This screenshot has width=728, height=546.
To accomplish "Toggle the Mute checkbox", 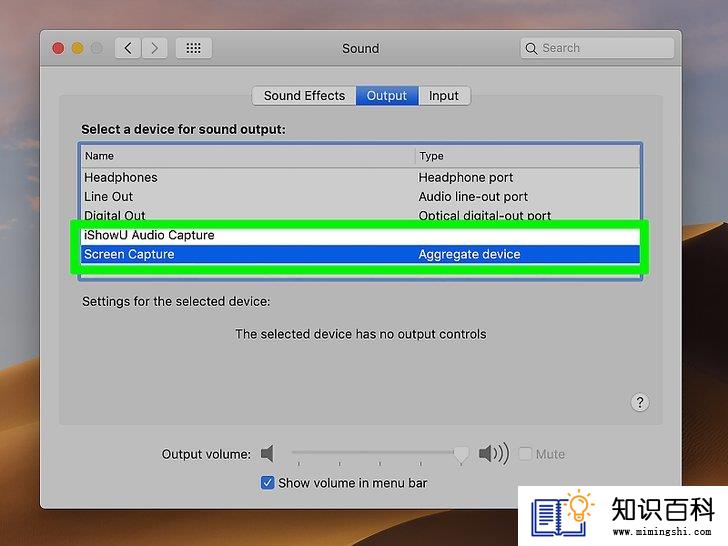I will pyautogui.click(x=525, y=454).
